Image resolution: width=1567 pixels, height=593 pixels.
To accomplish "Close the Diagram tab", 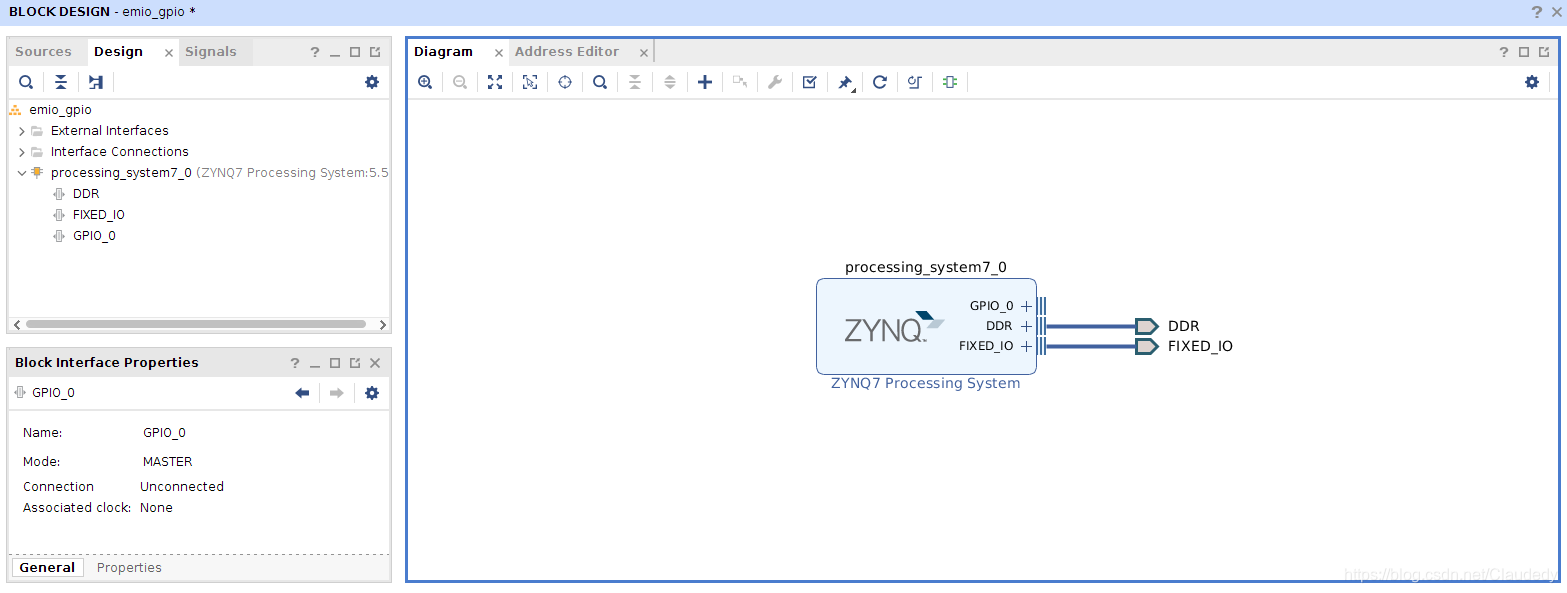I will (499, 53).
